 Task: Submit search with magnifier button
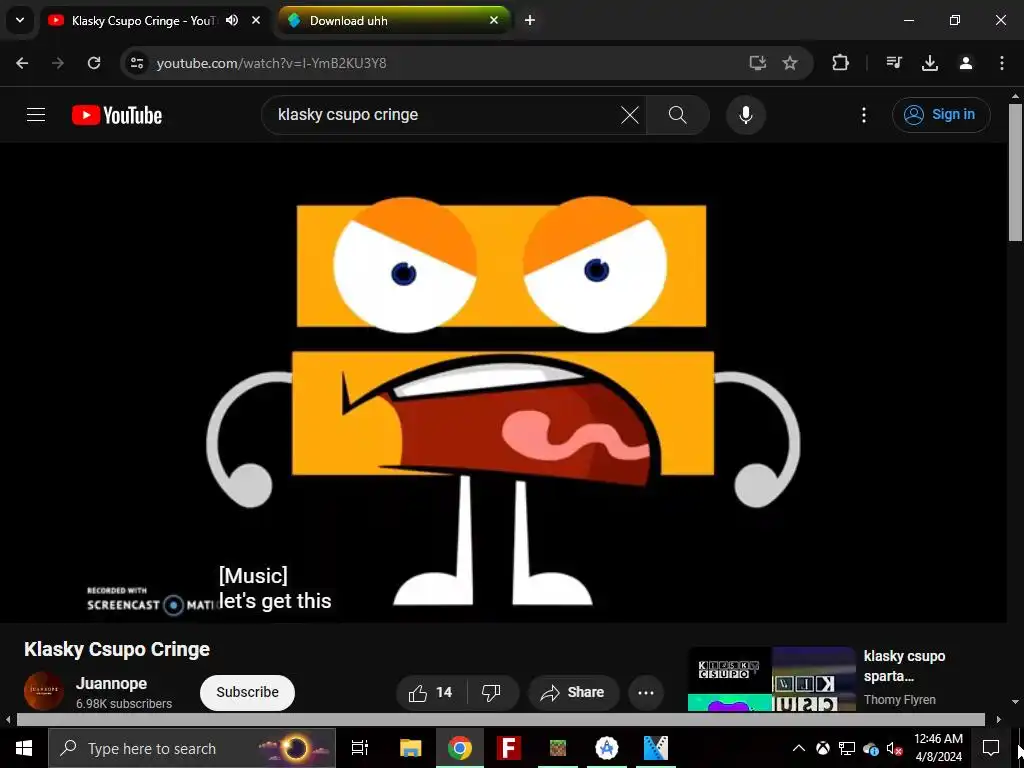click(678, 115)
